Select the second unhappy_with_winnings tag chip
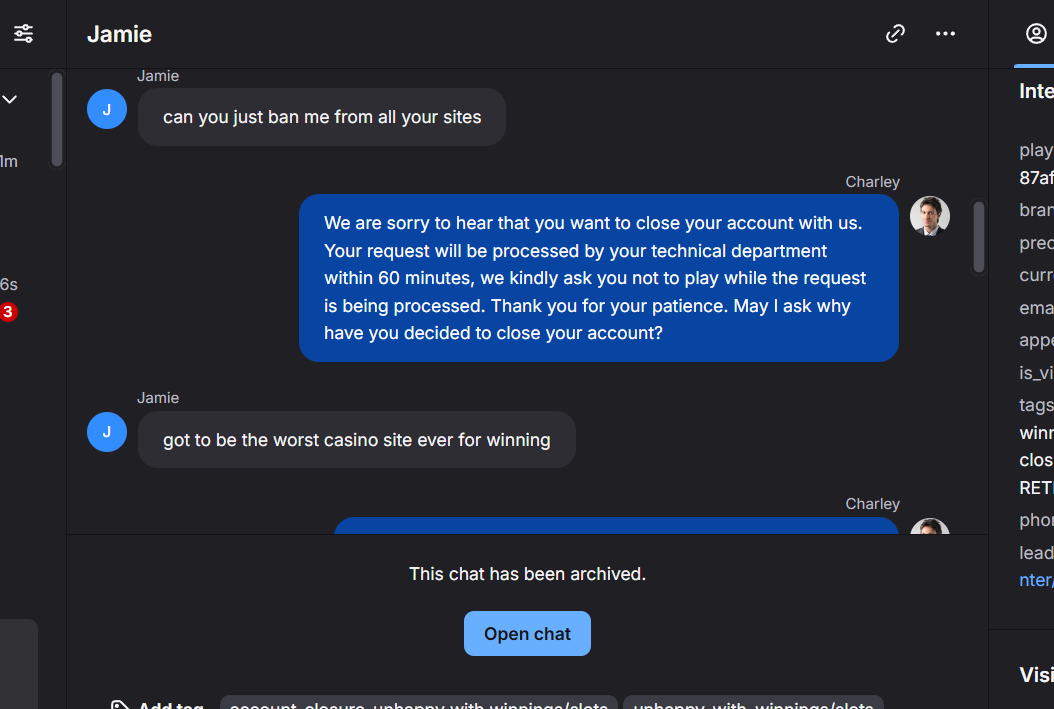1054x709 pixels. (753, 704)
